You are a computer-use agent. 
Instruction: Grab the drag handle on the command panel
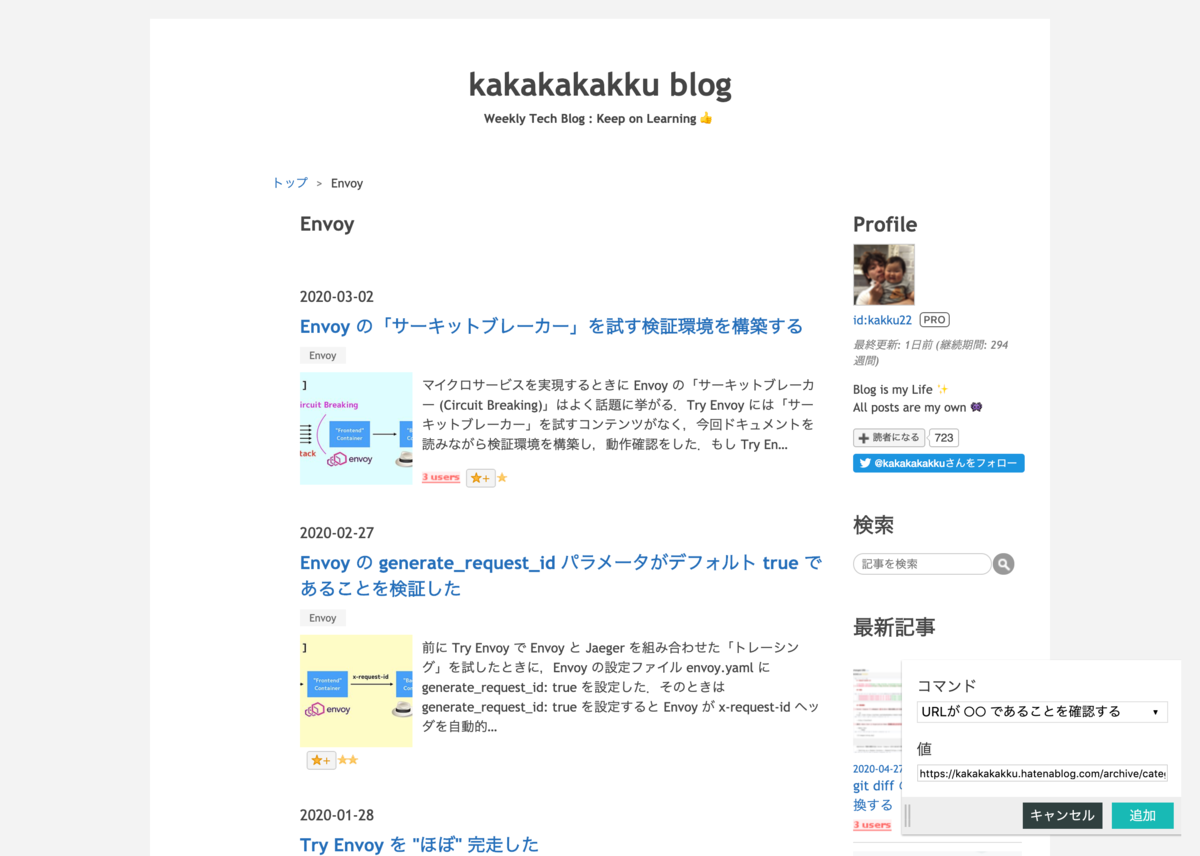click(908, 815)
